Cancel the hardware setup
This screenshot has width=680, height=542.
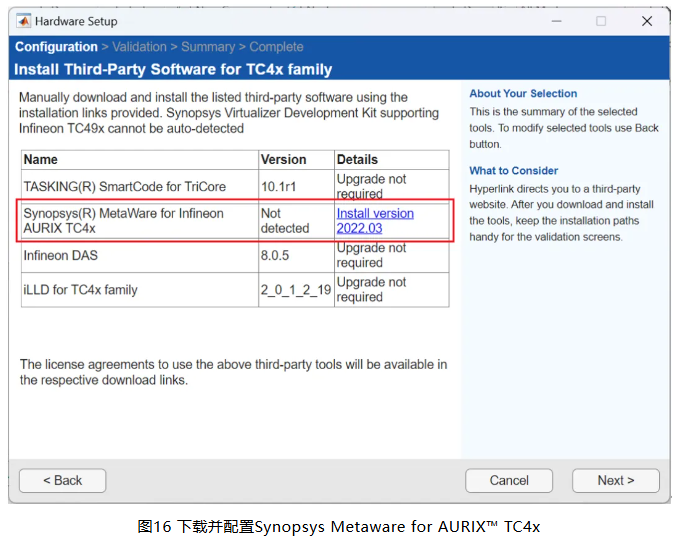(x=509, y=480)
